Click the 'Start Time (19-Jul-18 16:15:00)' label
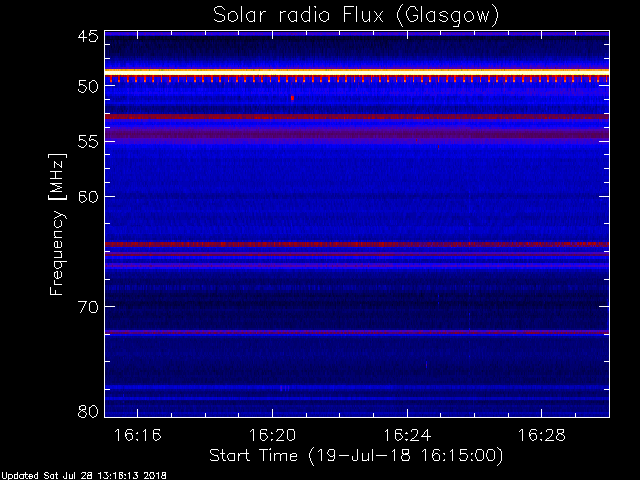This screenshot has height=480, width=640. (x=356, y=455)
